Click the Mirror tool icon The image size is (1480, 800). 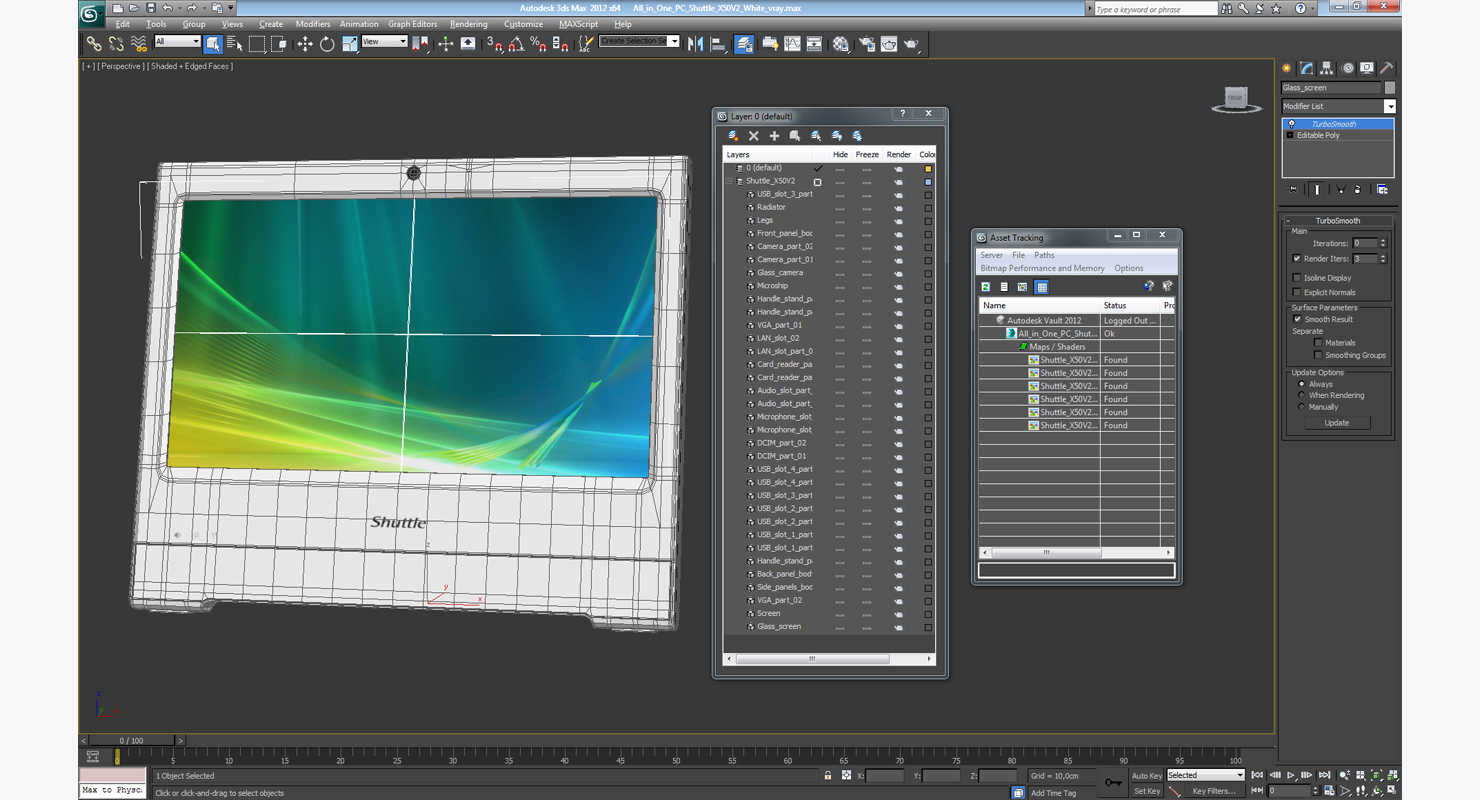pos(695,44)
